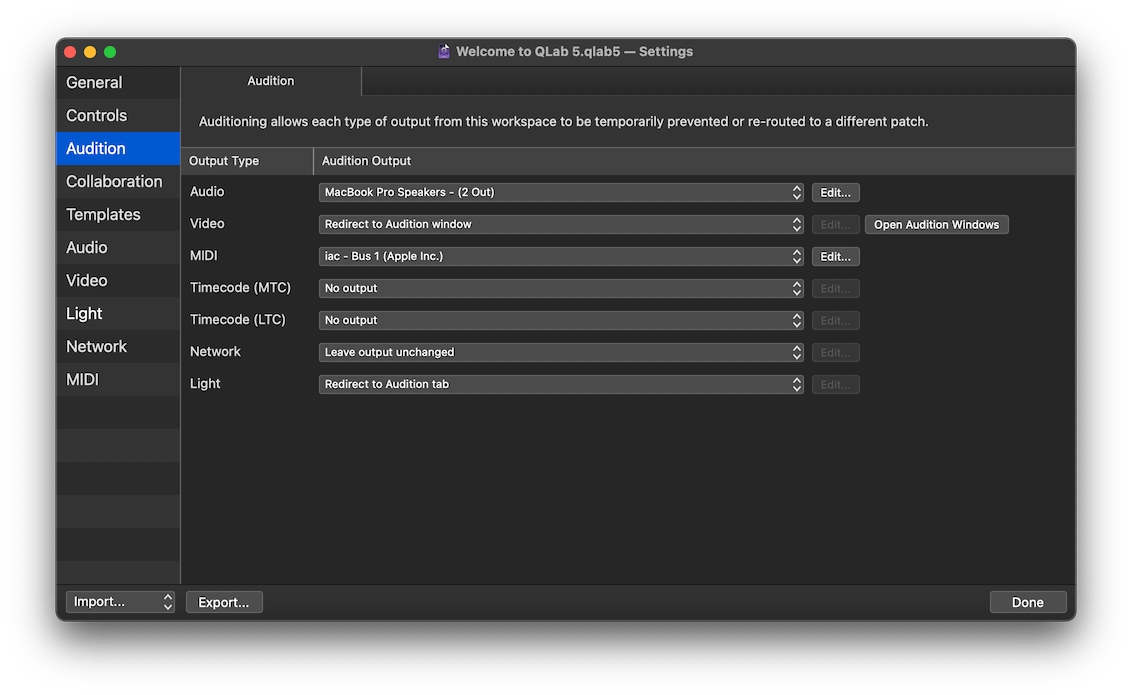1132x695 pixels.
Task: Open the Video settings in sidebar
Action: (x=118, y=281)
